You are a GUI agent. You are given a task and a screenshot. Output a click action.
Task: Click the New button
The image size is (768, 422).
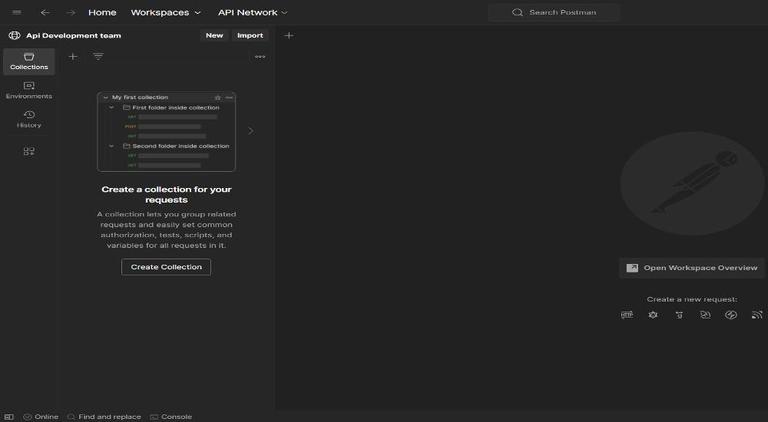click(x=214, y=35)
